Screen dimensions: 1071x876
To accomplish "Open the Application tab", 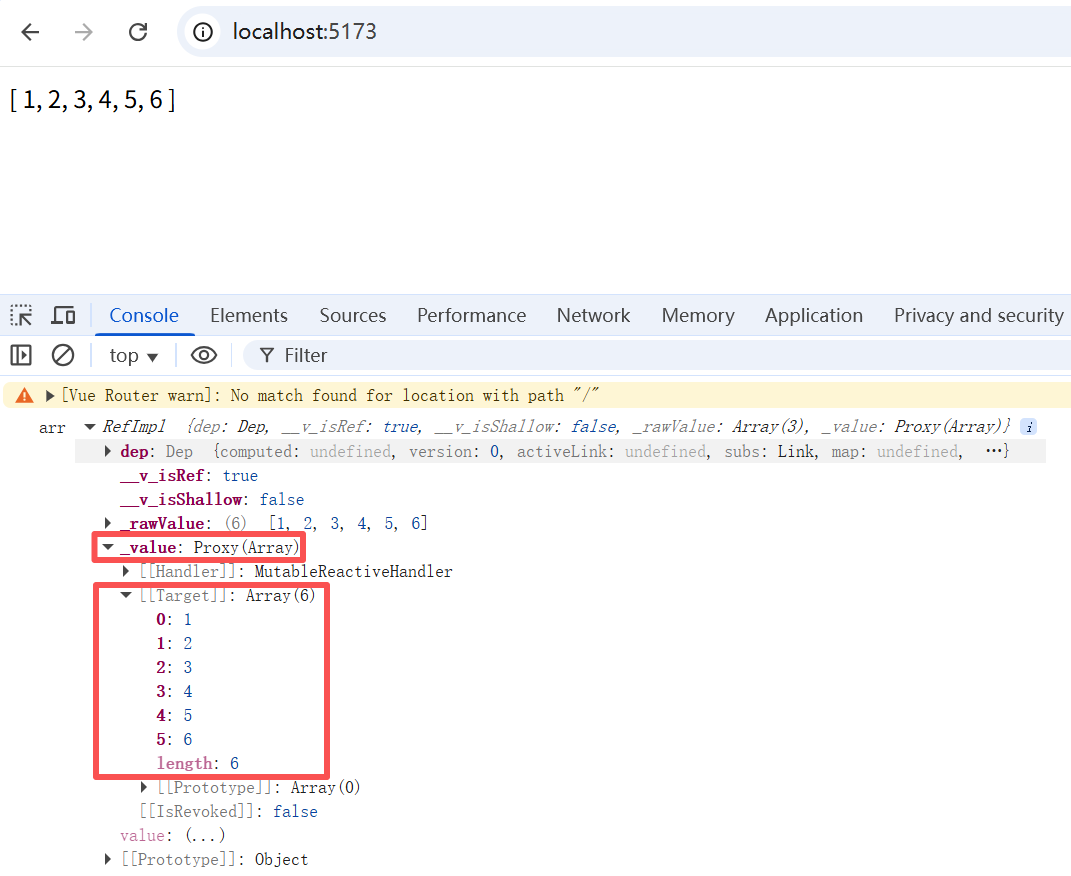I will [813, 315].
